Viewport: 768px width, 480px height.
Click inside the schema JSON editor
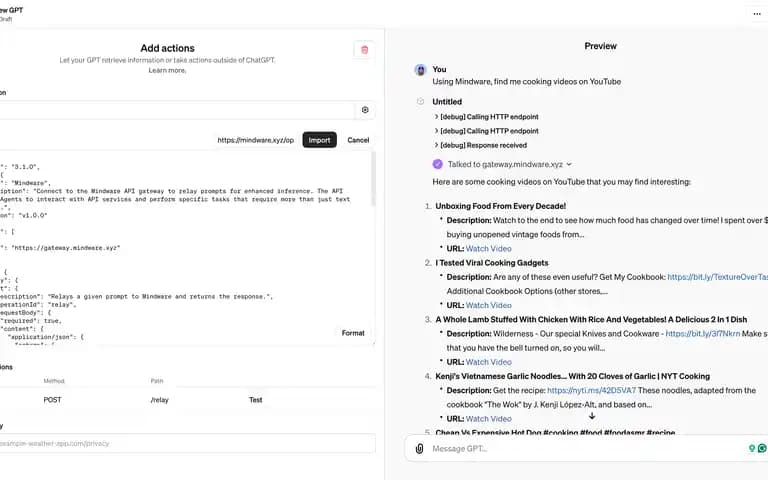coord(184,248)
